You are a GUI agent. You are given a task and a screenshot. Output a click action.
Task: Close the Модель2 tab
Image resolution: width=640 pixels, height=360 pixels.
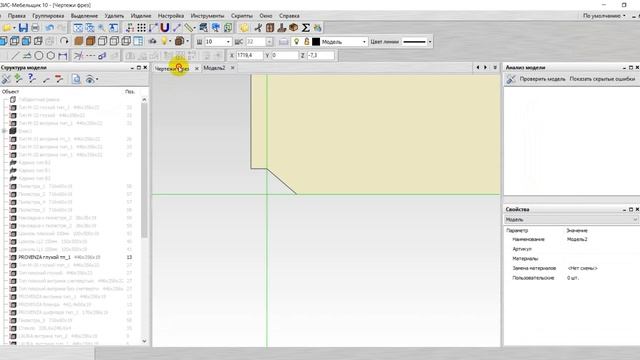(x=233, y=68)
